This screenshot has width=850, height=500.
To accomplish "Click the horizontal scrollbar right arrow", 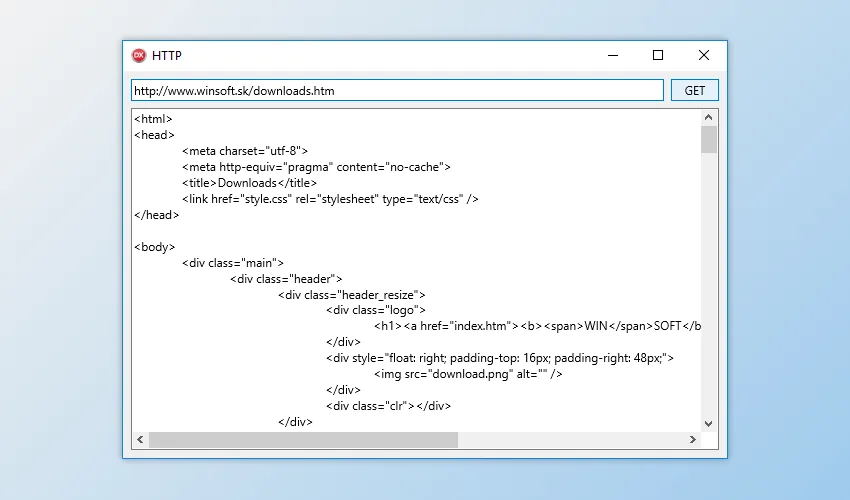I will (693, 439).
